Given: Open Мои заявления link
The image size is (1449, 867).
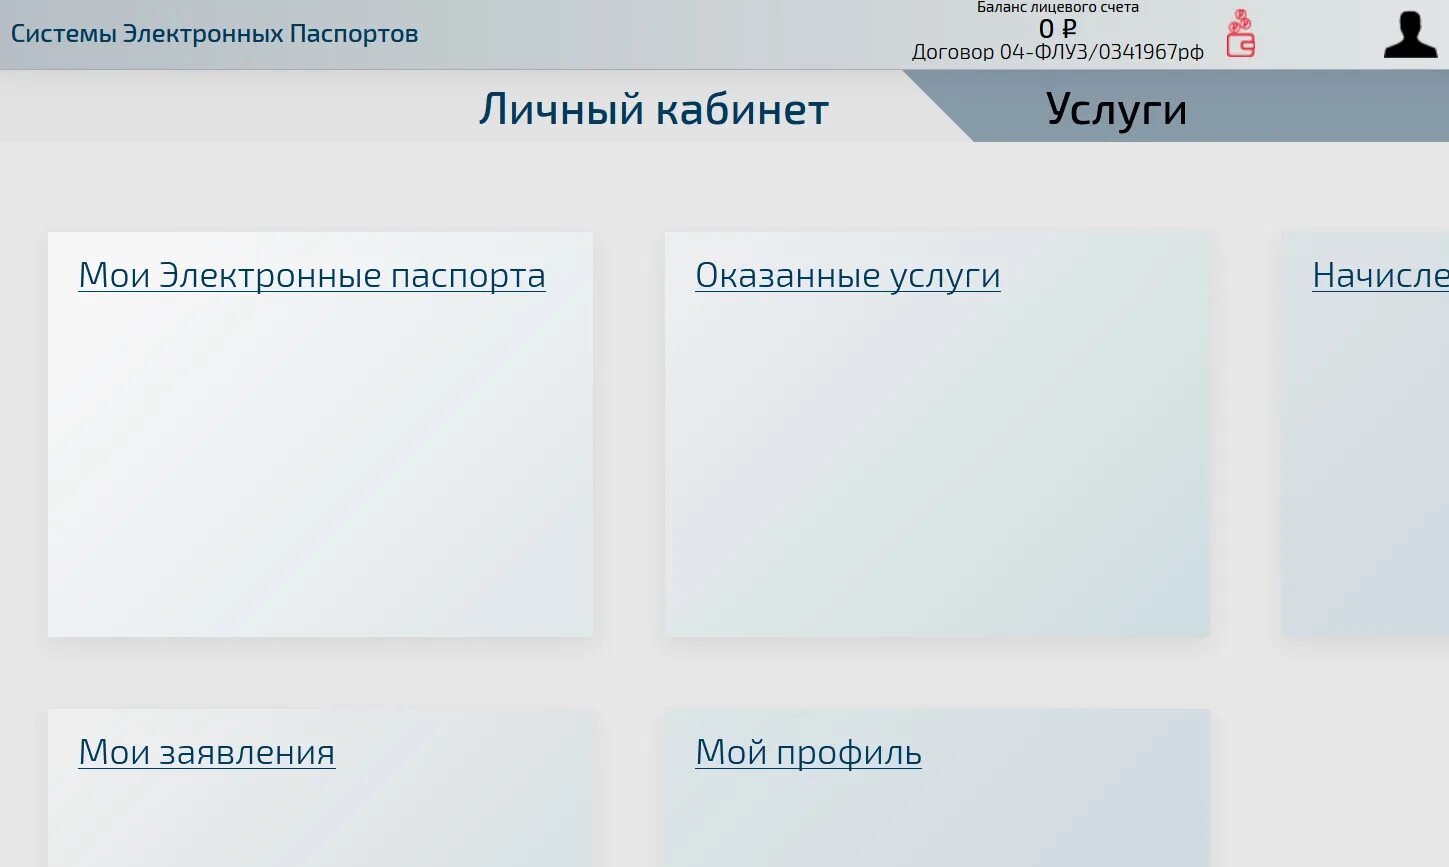Looking at the screenshot, I should pyautogui.click(x=207, y=752).
